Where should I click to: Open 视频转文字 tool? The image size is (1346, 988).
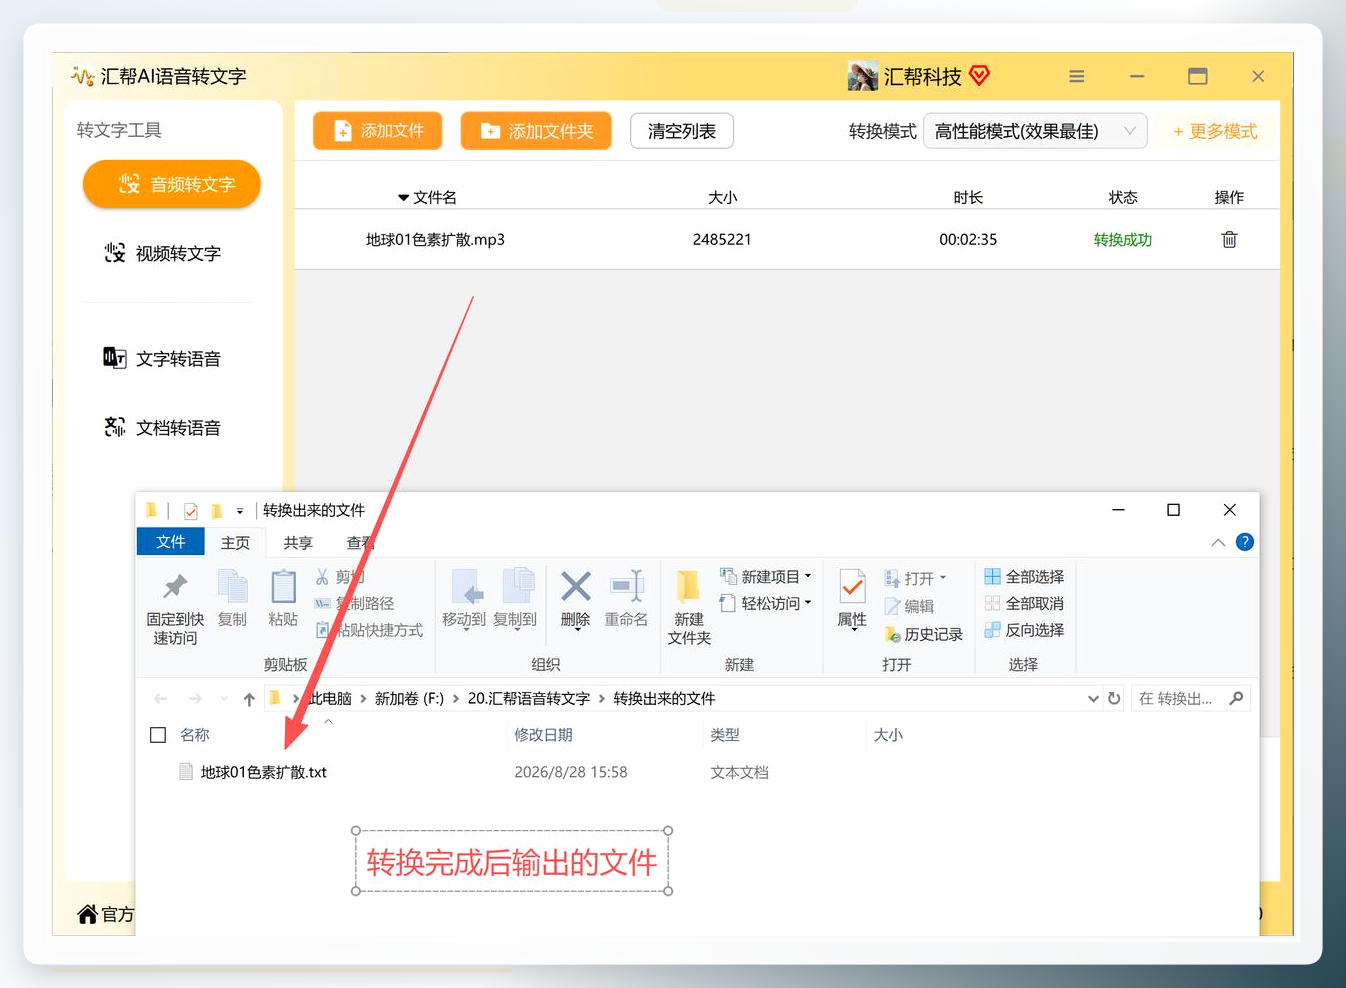163,254
